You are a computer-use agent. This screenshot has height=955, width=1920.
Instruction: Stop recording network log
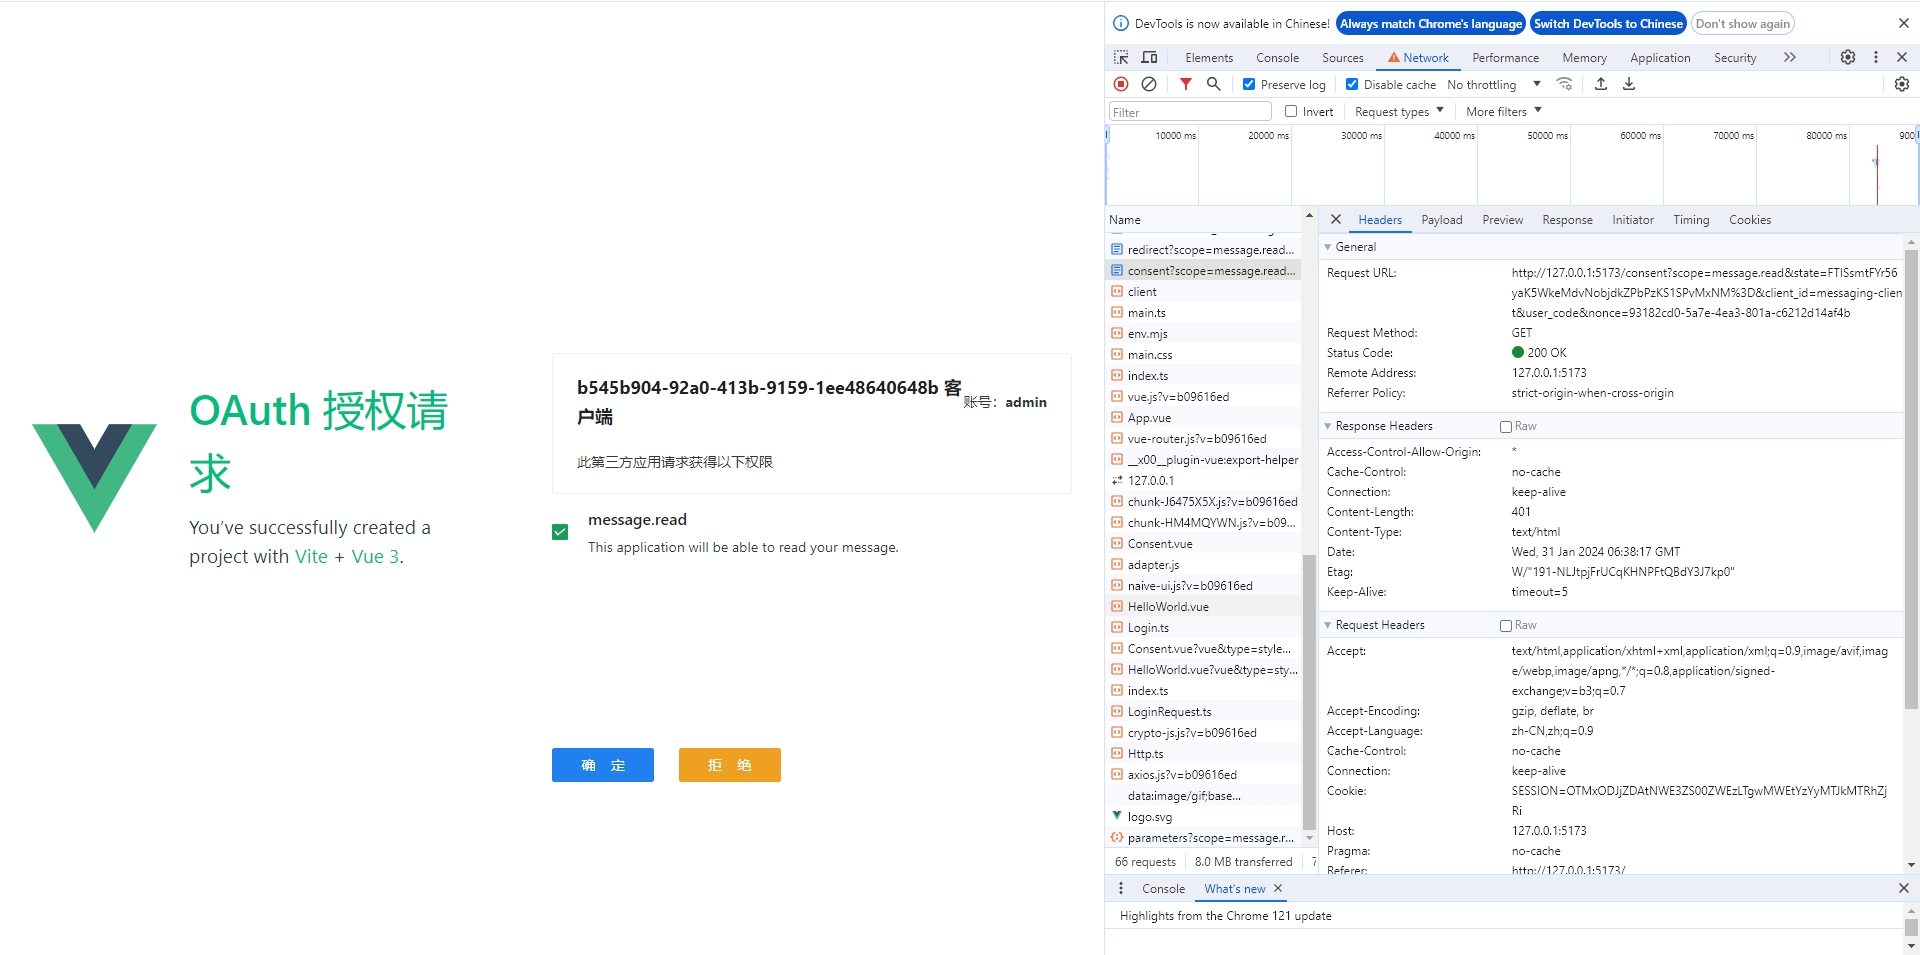pos(1121,84)
